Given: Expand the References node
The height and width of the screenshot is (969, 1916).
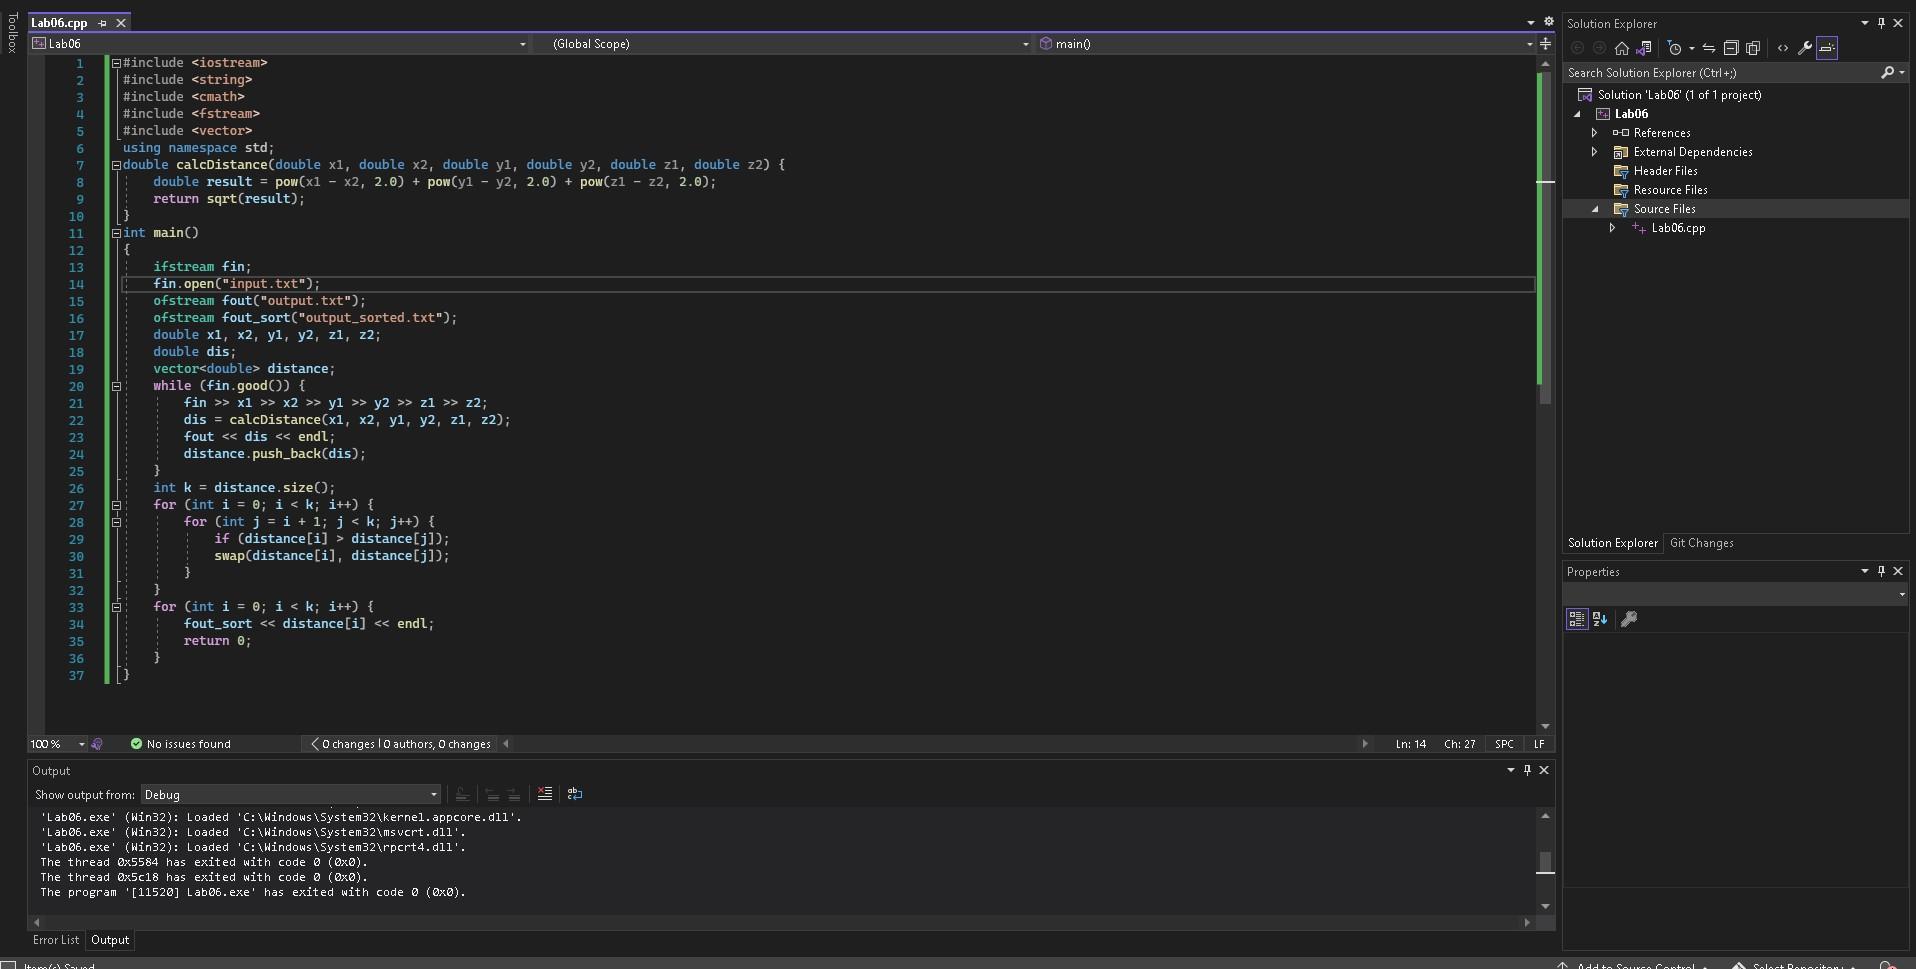Looking at the screenshot, I should pos(1595,133).
